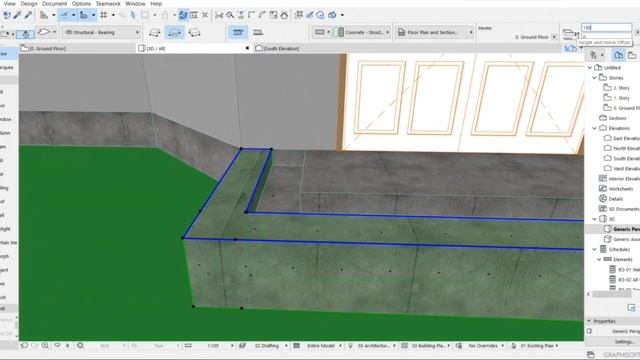The width and height of the screenshot is (640, 360).
Task: Open the Window menu
Action: click(135, 4)
